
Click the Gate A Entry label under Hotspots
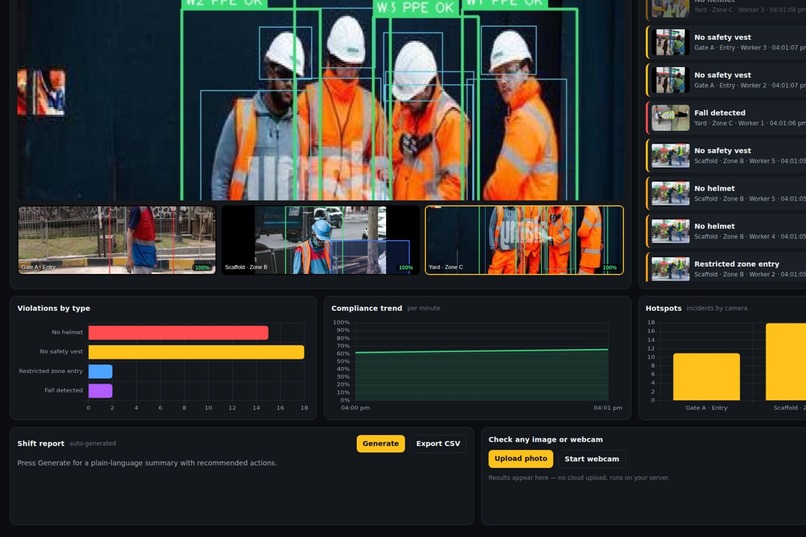click(x=706, y=408)
